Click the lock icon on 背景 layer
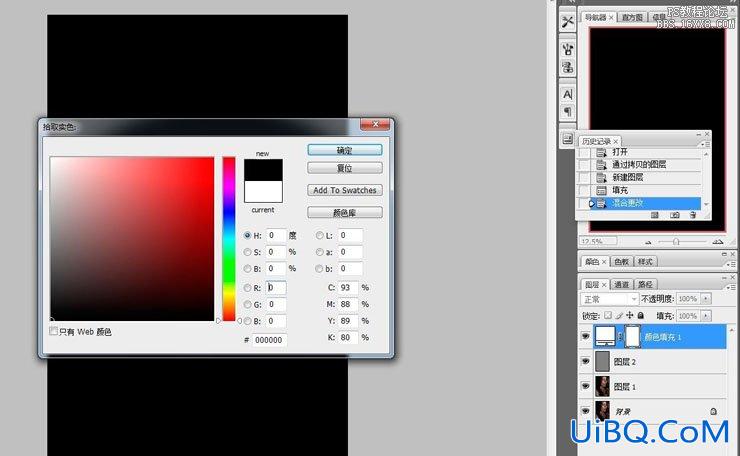This screenshot has width=740, height=456. (x=713, y=412)
